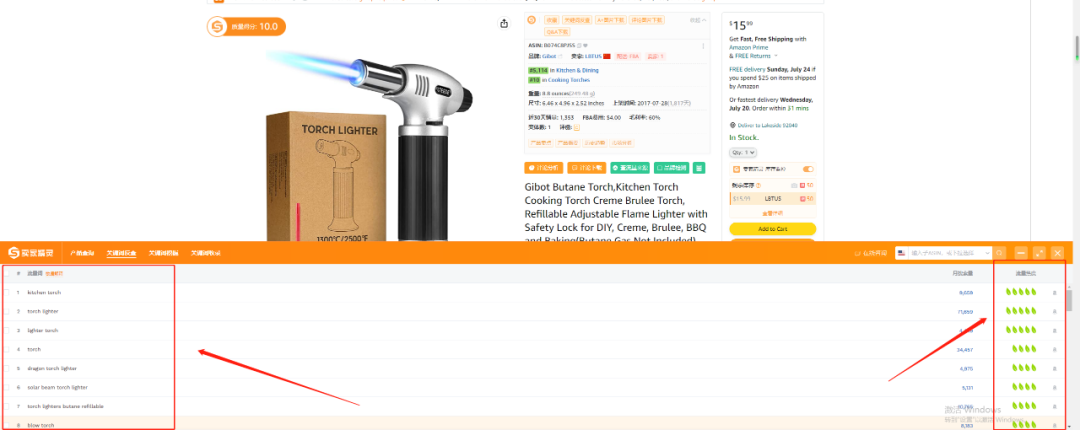
Task: Click the search icon beside ASIN input
Action: [999, 253]
